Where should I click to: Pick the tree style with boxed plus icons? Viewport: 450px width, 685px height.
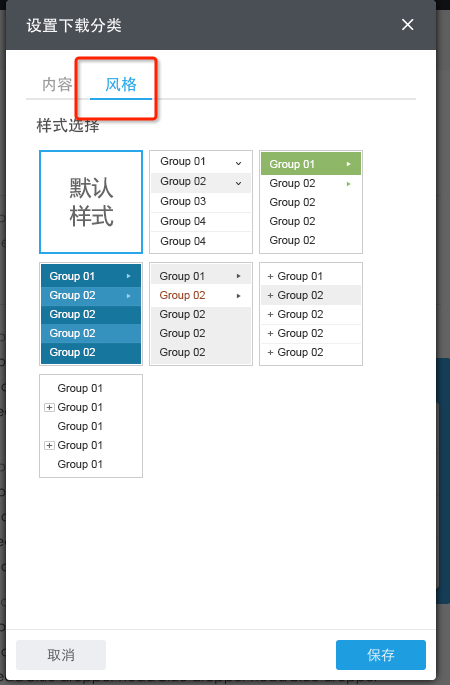[91, 426]
